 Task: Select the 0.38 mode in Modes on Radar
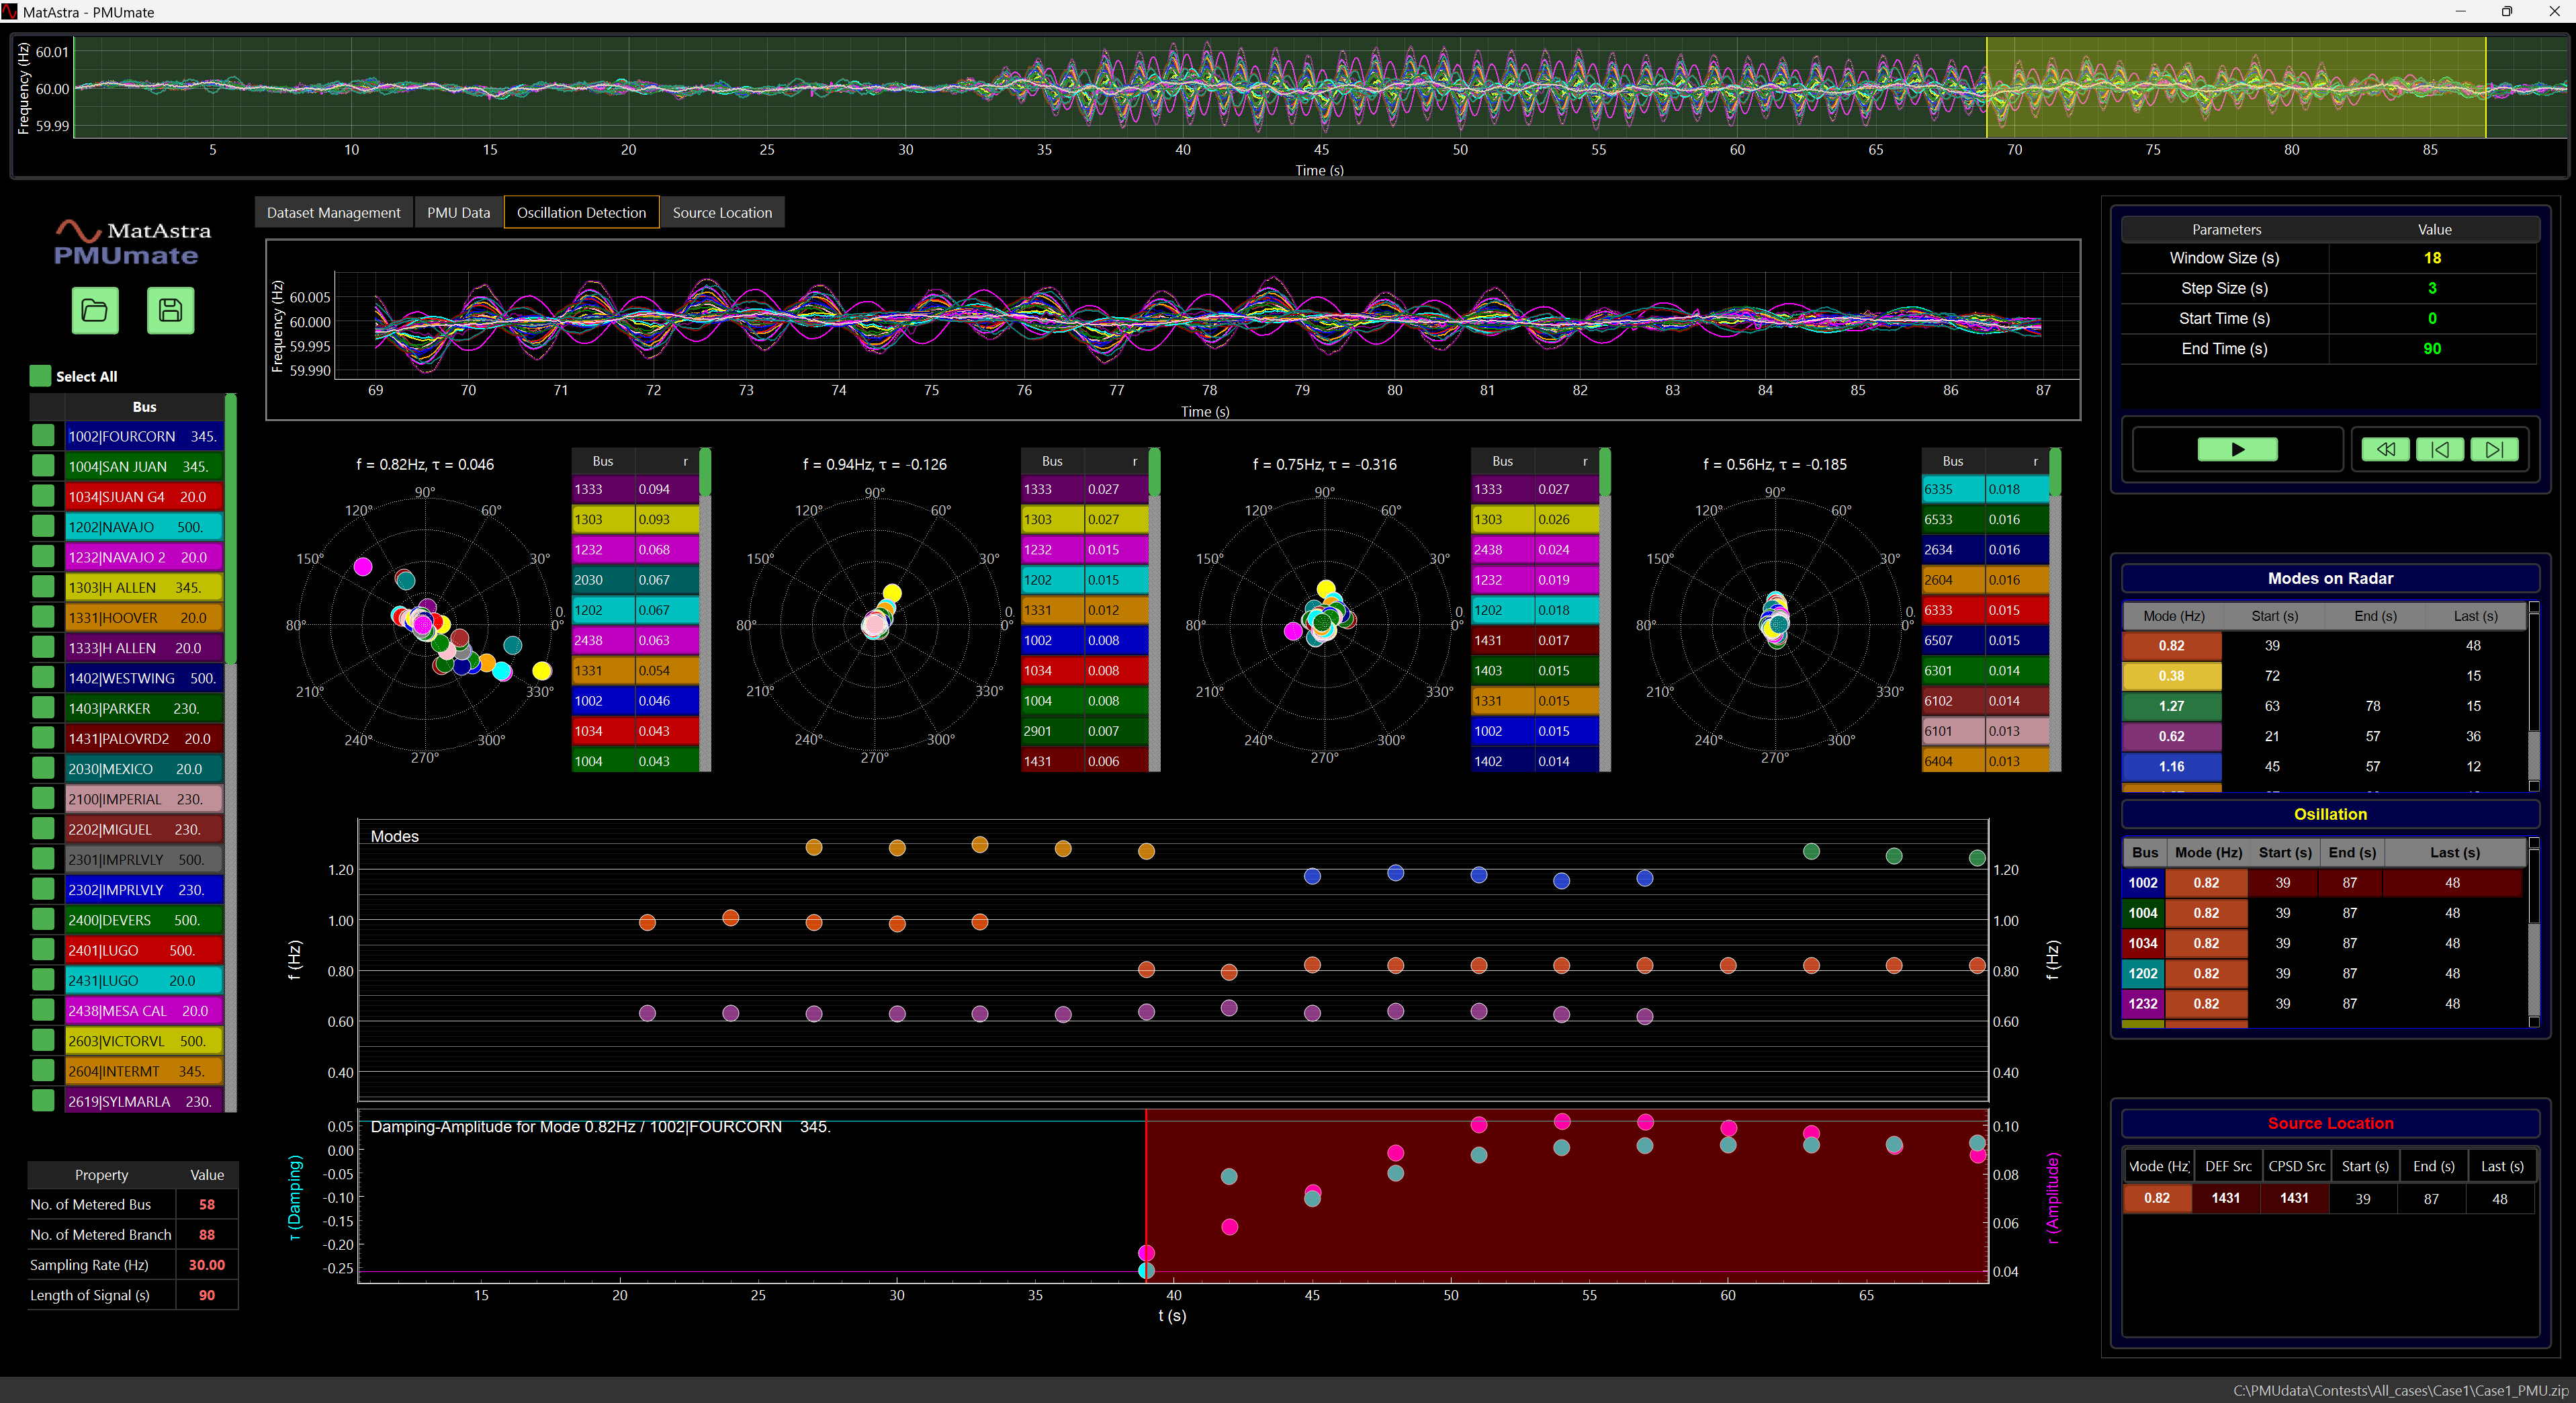(2171, 676)
